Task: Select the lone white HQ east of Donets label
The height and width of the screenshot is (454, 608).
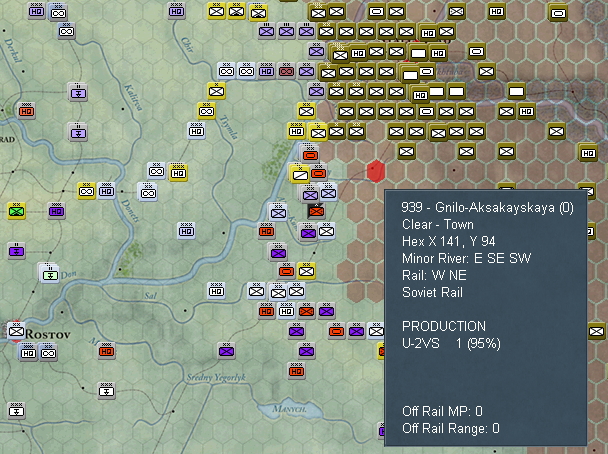Action: click(x=186, y=231)
